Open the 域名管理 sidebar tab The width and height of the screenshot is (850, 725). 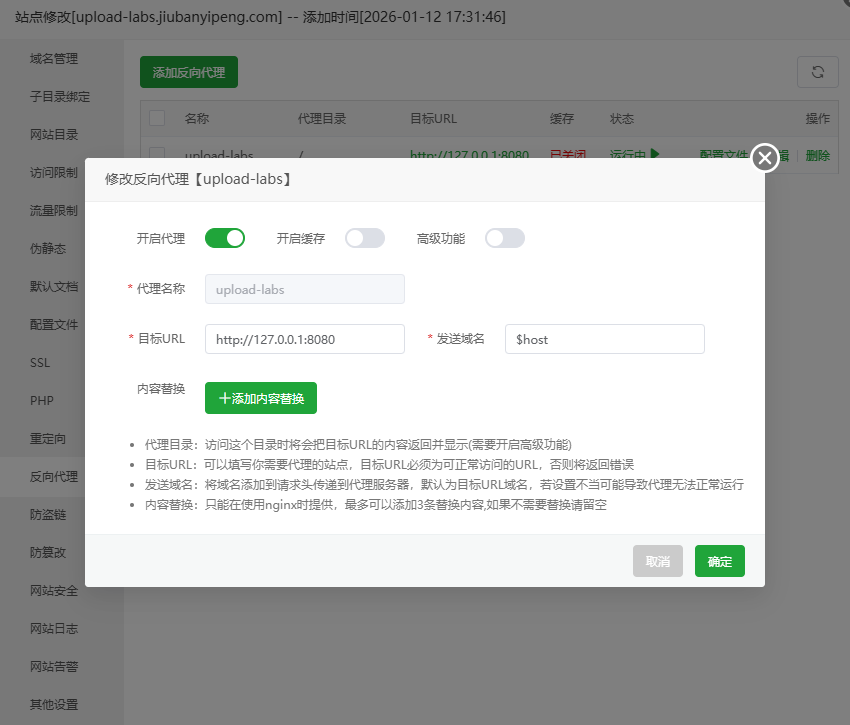pos(54,59)
